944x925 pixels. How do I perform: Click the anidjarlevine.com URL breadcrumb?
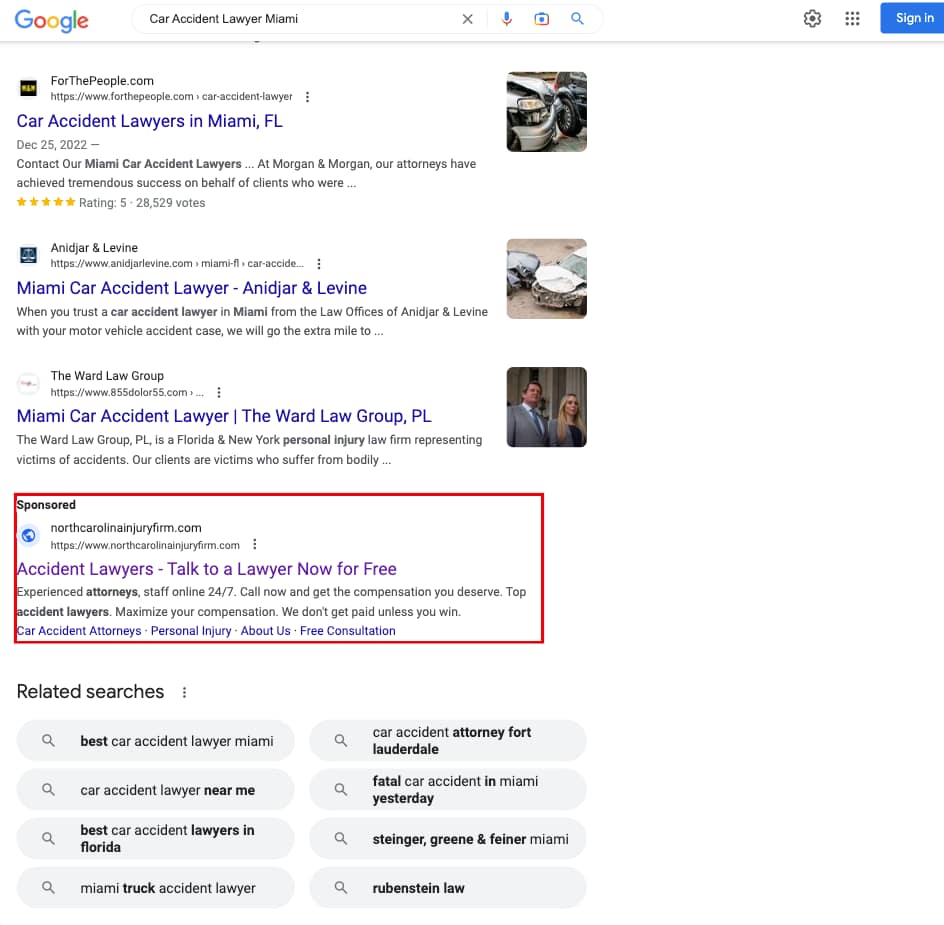177,264
